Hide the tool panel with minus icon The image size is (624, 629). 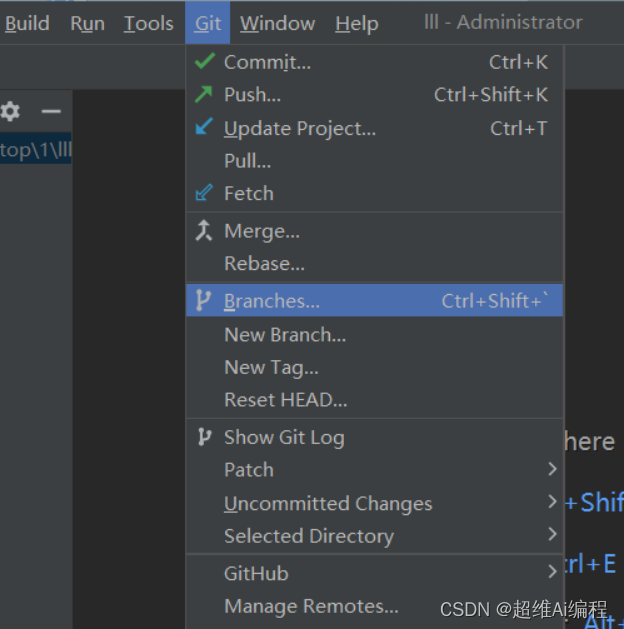pos(51,111)
